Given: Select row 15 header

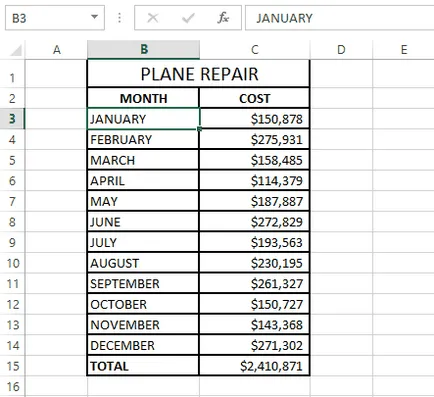Looking at the screenshot, I should pyautogui.click(x=12, y=366).
